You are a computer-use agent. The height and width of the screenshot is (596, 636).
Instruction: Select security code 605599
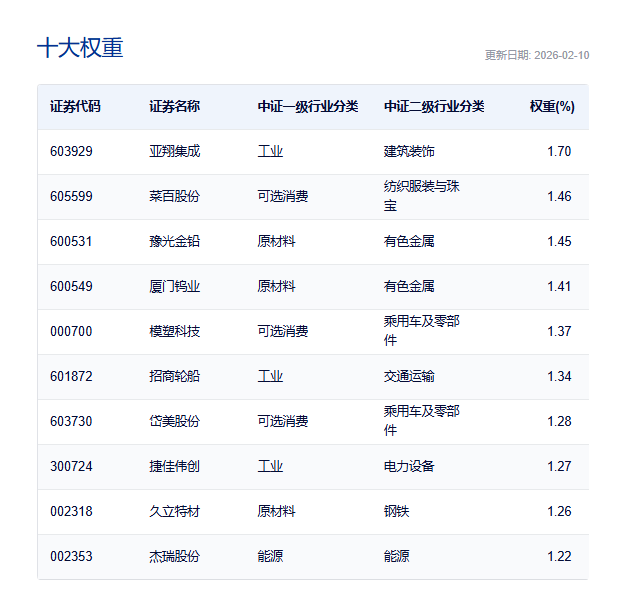pyautogui.click(x=71, y=196)
